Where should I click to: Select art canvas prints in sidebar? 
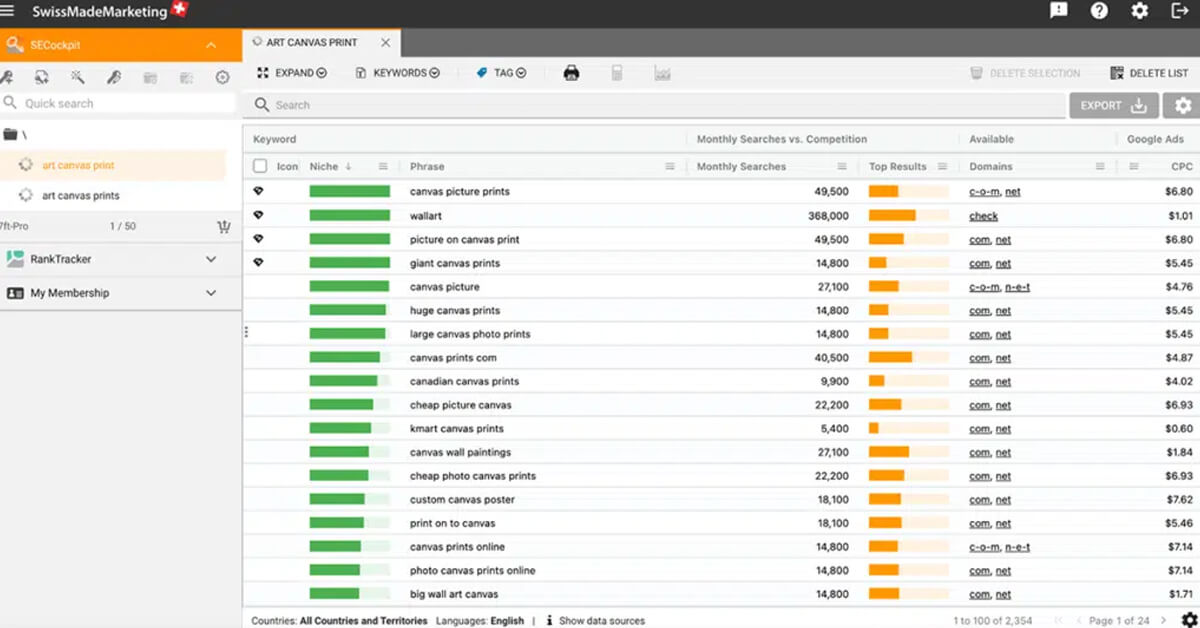pyautogui.click(x=81, y=196)
